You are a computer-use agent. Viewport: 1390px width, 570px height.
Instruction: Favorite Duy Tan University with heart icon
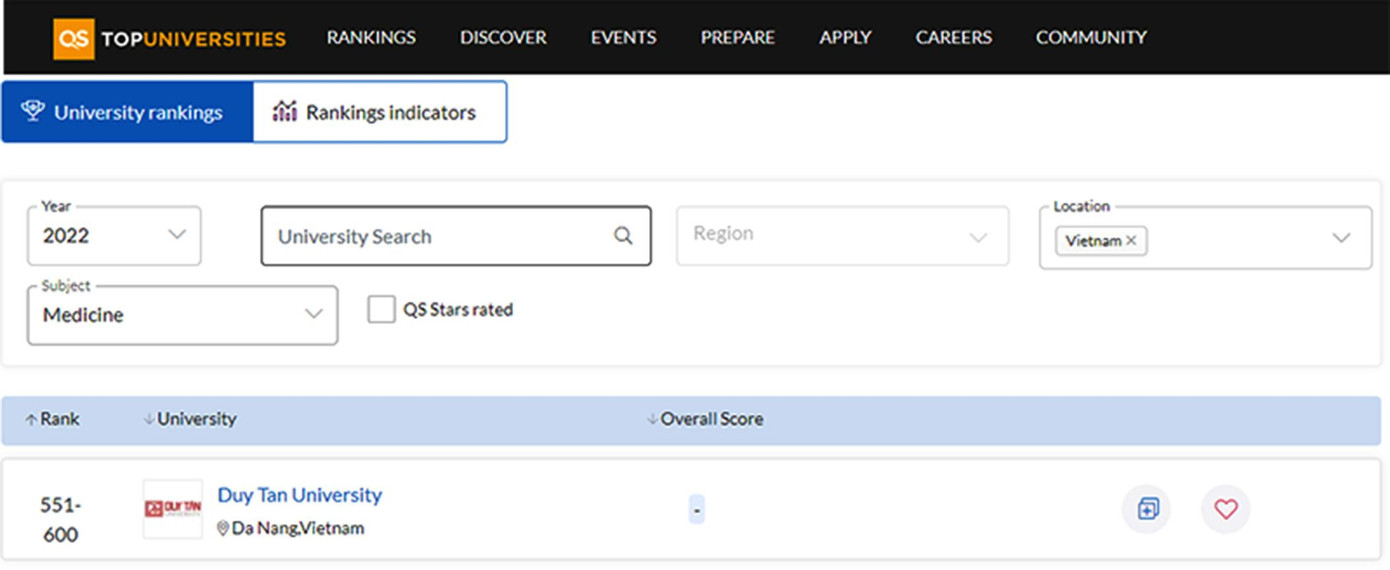pos(1225,509)
